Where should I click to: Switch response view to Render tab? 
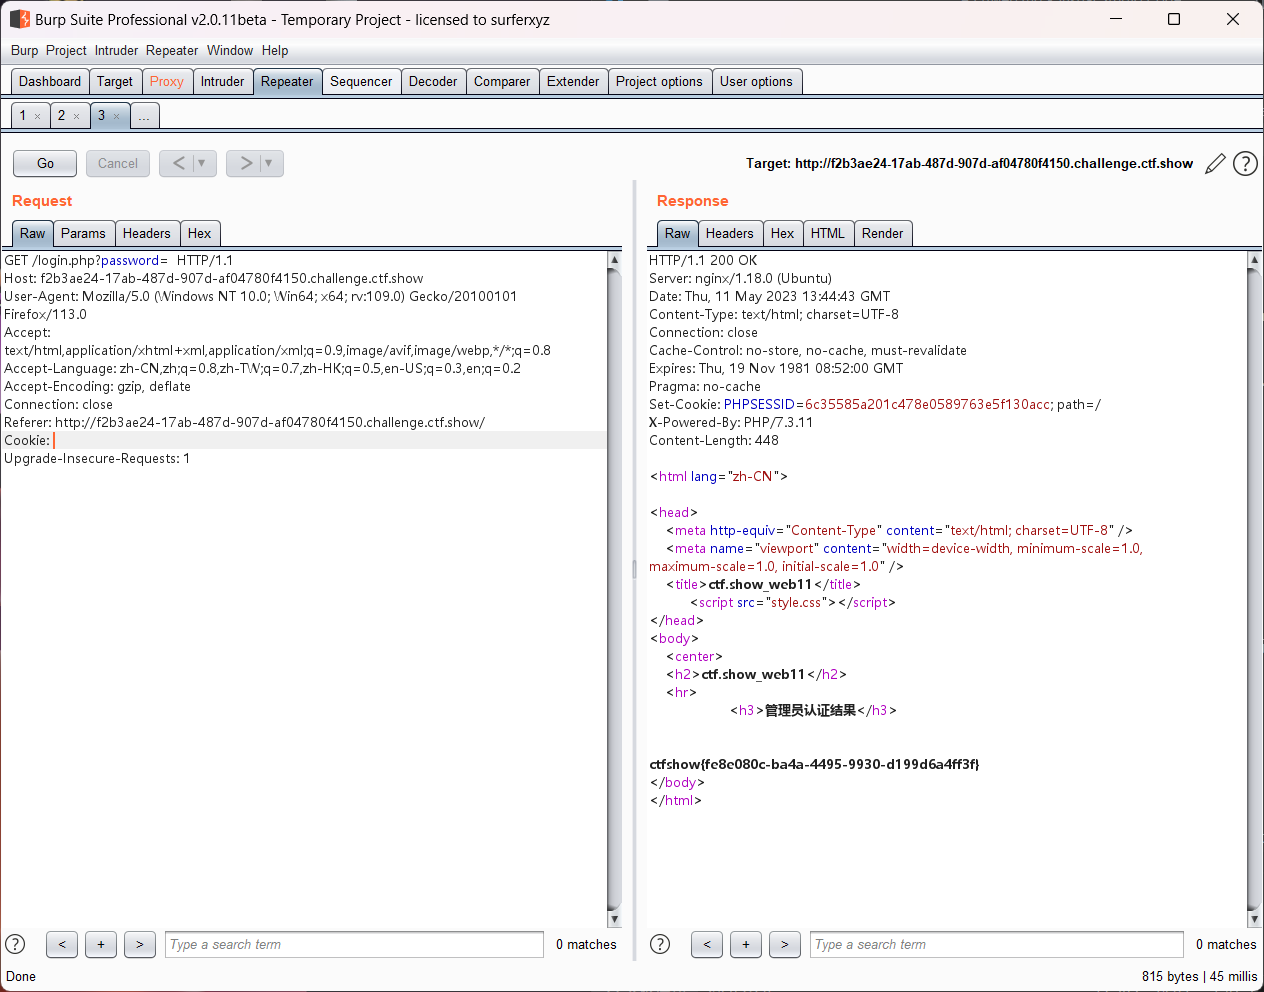pos(882,233)
